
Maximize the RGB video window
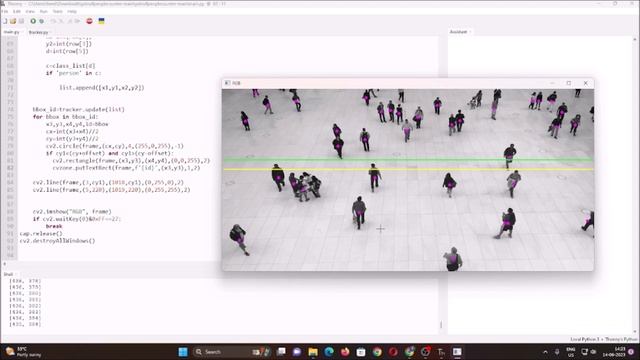(569, 83)
